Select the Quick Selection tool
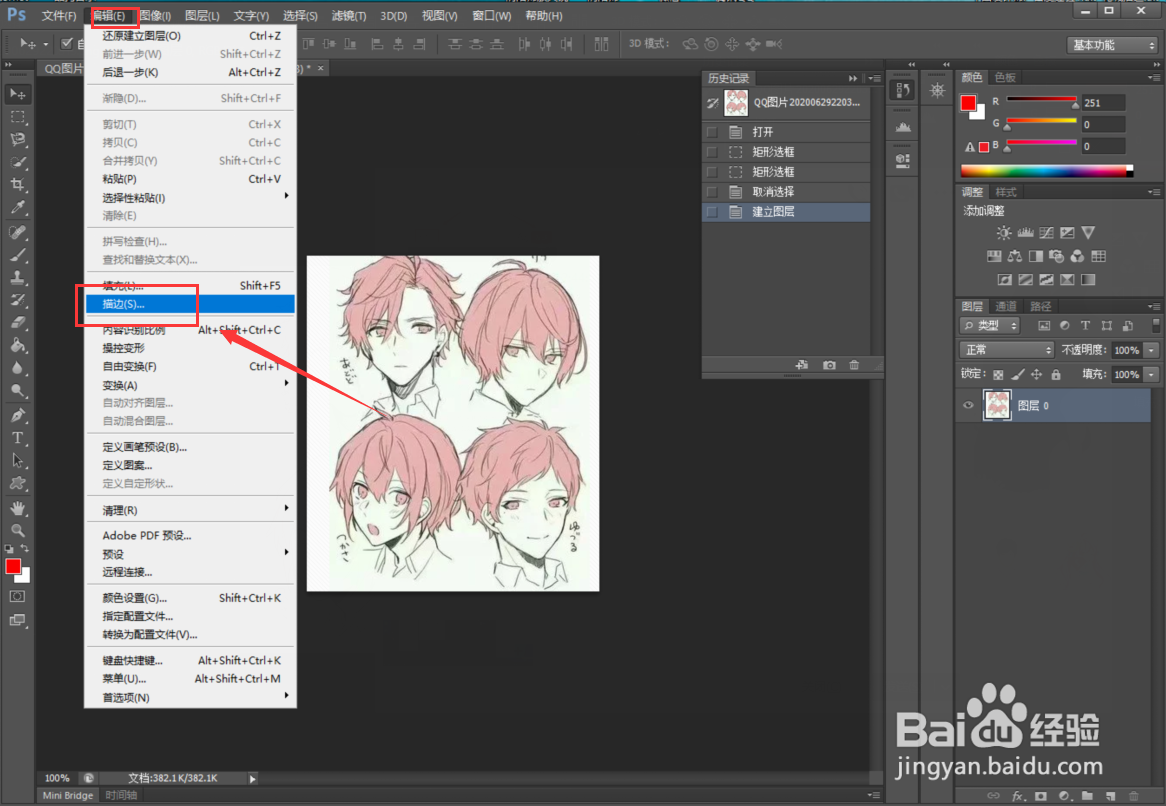The image size is (1166, 806). (x=17, y=162)
